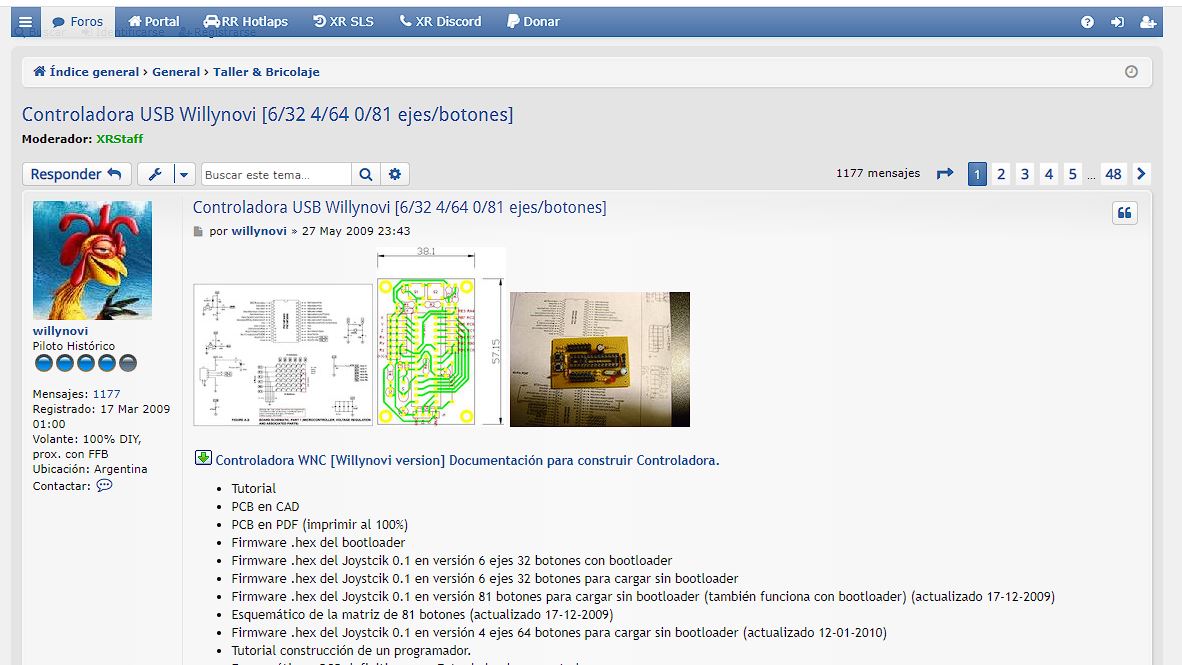Click the rank dots image under Piloto Histórico
1182x665 pixels.
pyautogui.click(x=86, y=363)
